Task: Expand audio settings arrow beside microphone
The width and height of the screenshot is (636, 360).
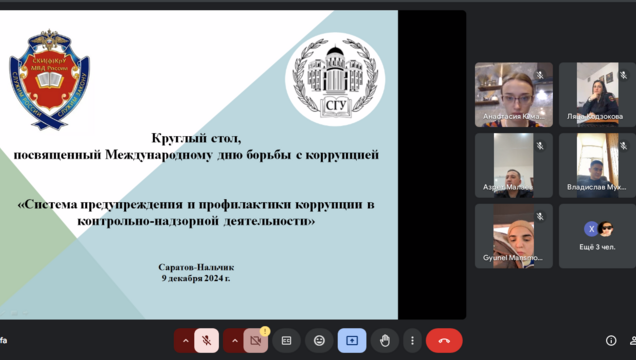Action: pyautogui.click(x=185, y=341)
